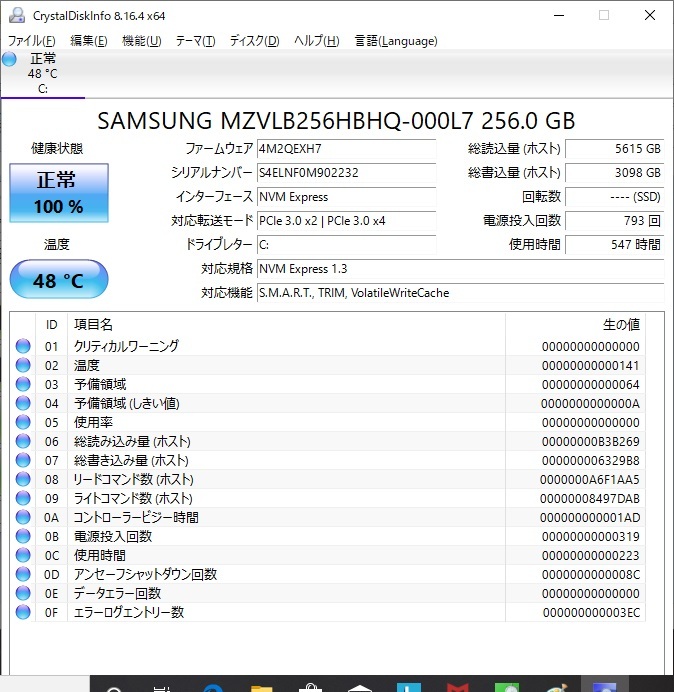This screenshot has width=674, height=692.
Task: Click status circle for row 06 総読み込み量
Action: [x=23, y=441]
